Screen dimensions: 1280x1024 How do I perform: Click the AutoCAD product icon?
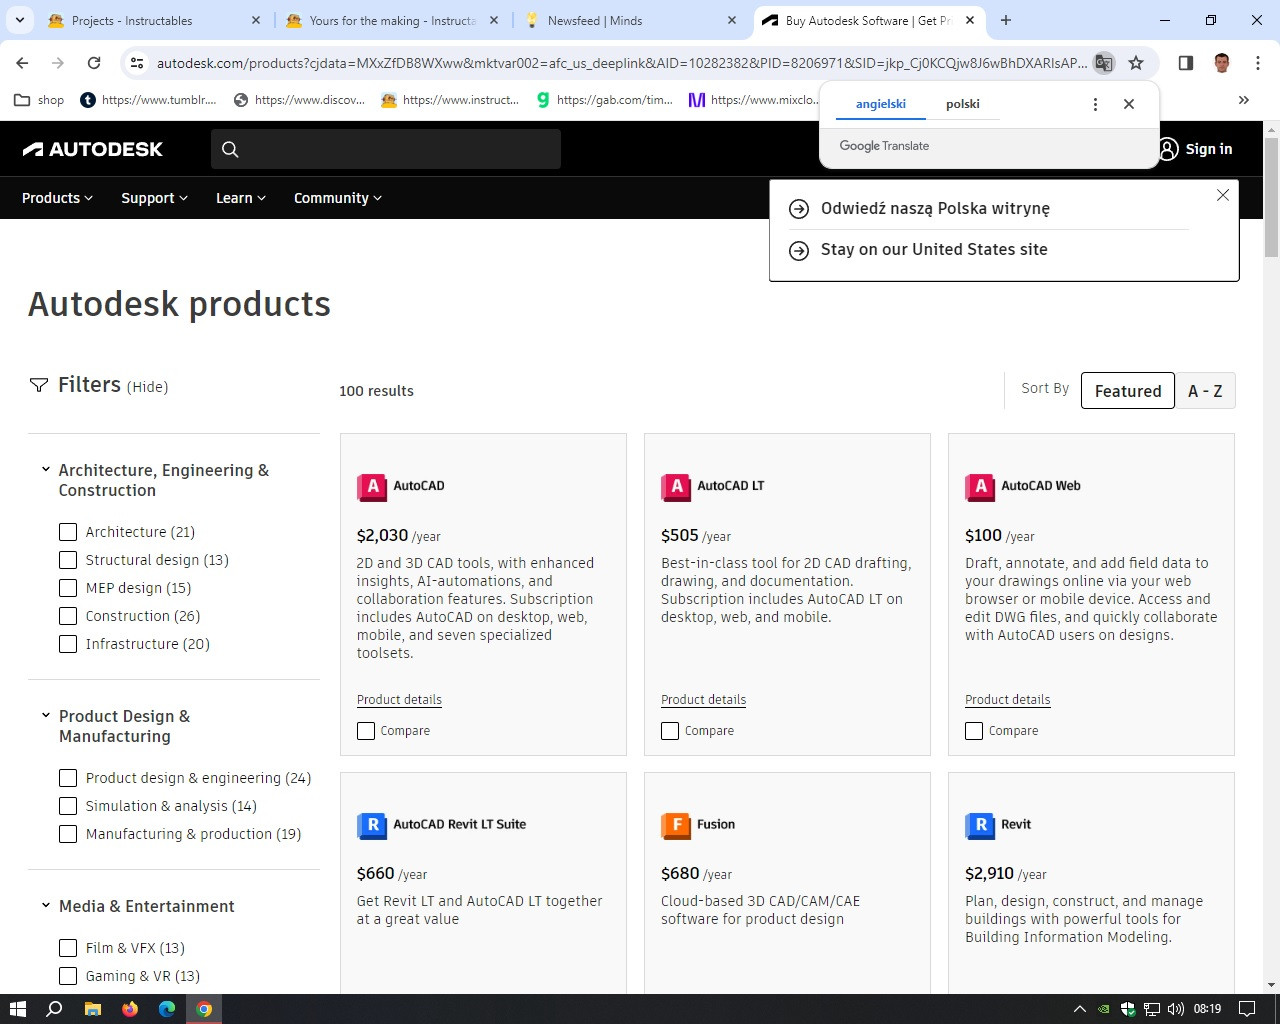(372, 487)
